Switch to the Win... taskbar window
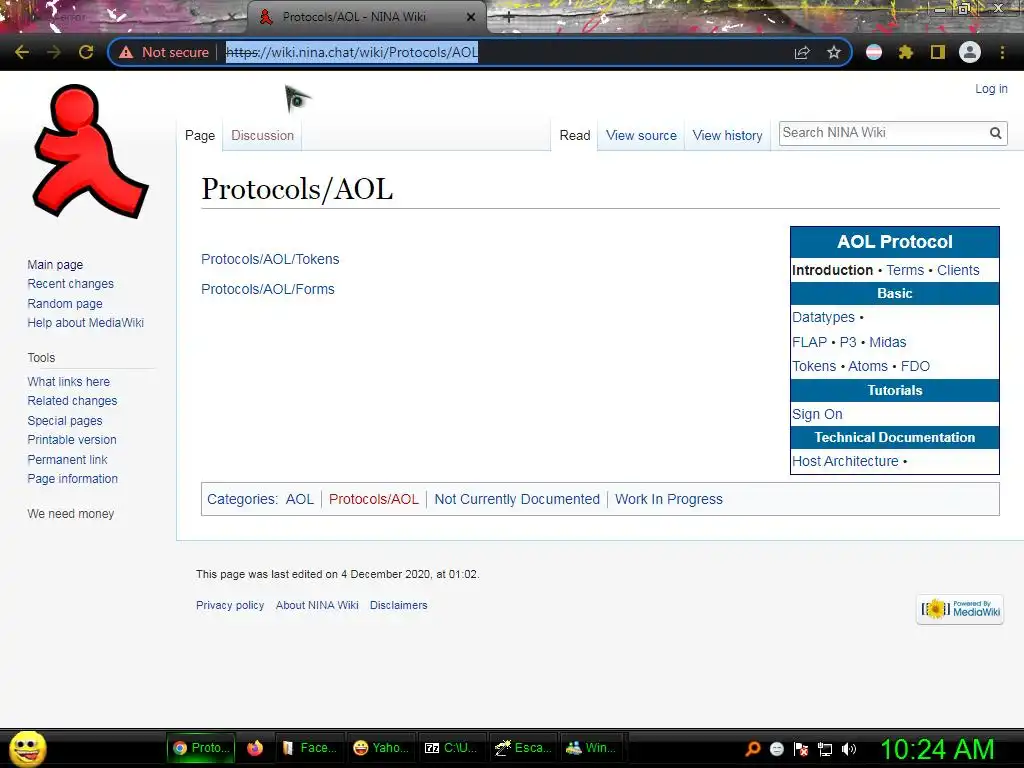This screenshot has width=1024, height=768. (591, 748)
